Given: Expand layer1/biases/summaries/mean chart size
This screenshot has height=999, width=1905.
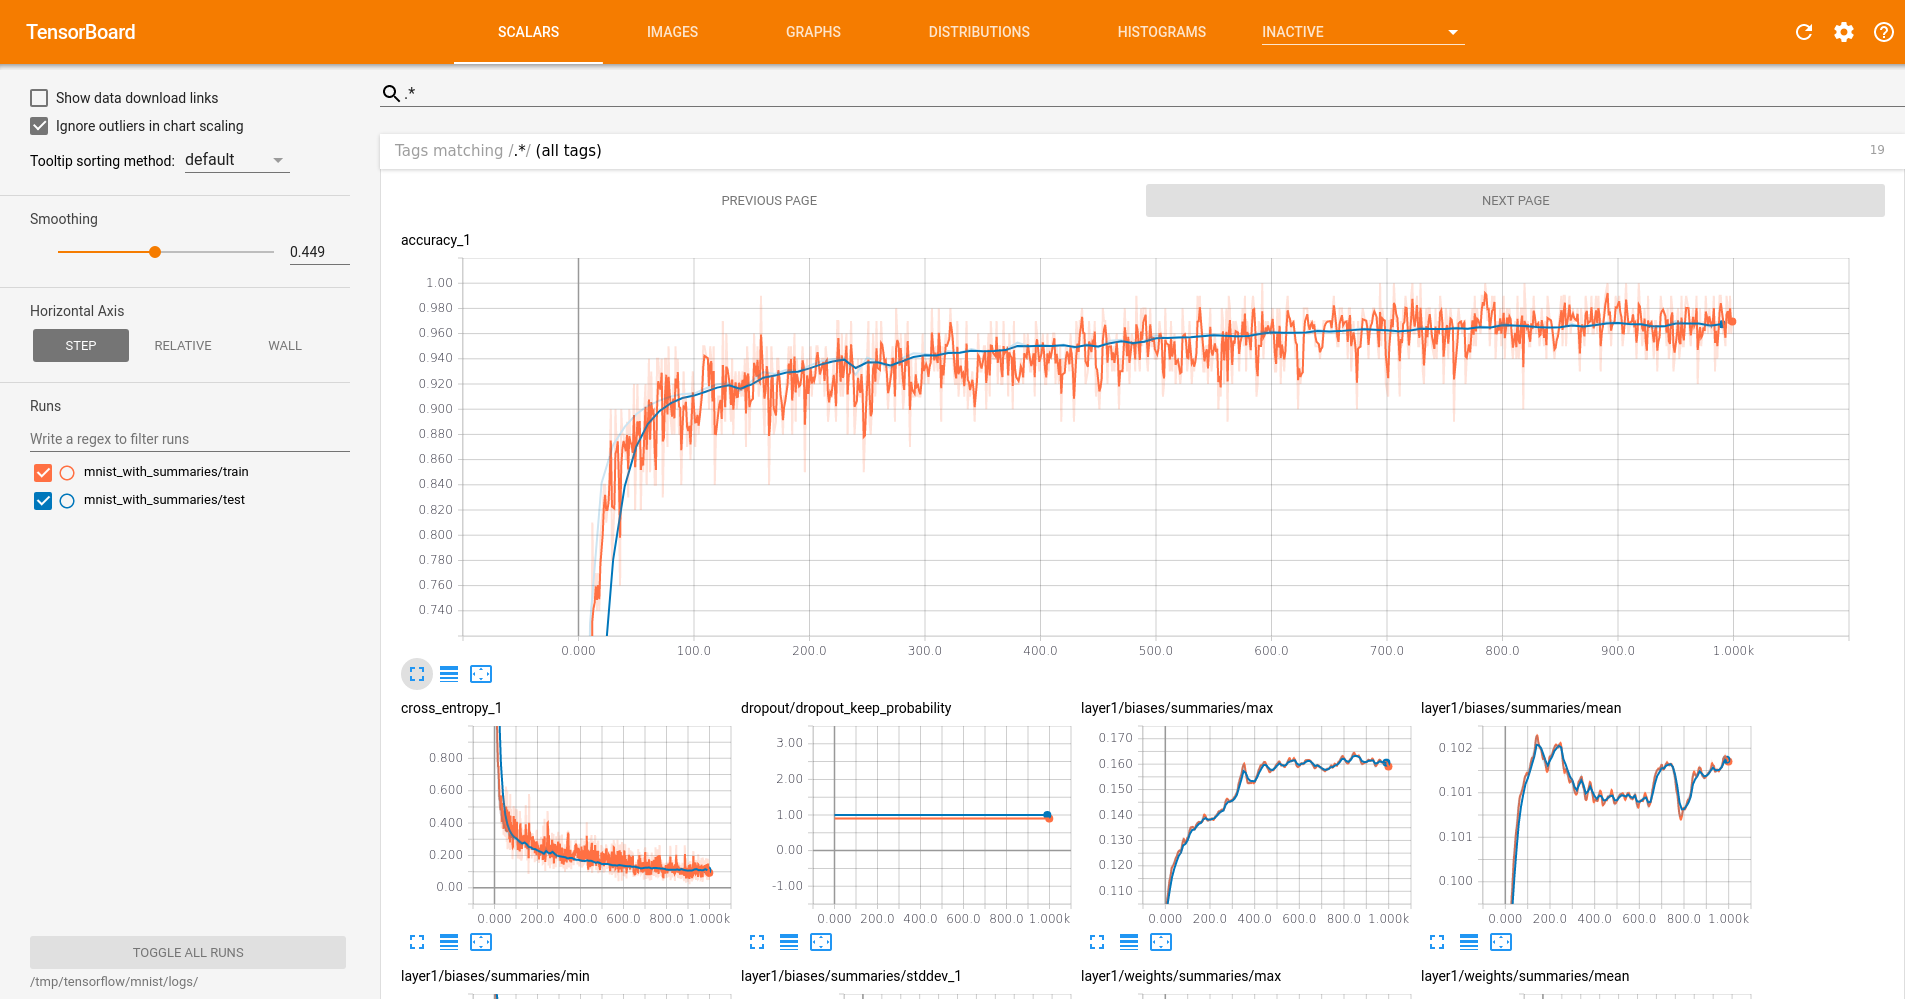Looking at the screenshot, I should pos(1437,942).
